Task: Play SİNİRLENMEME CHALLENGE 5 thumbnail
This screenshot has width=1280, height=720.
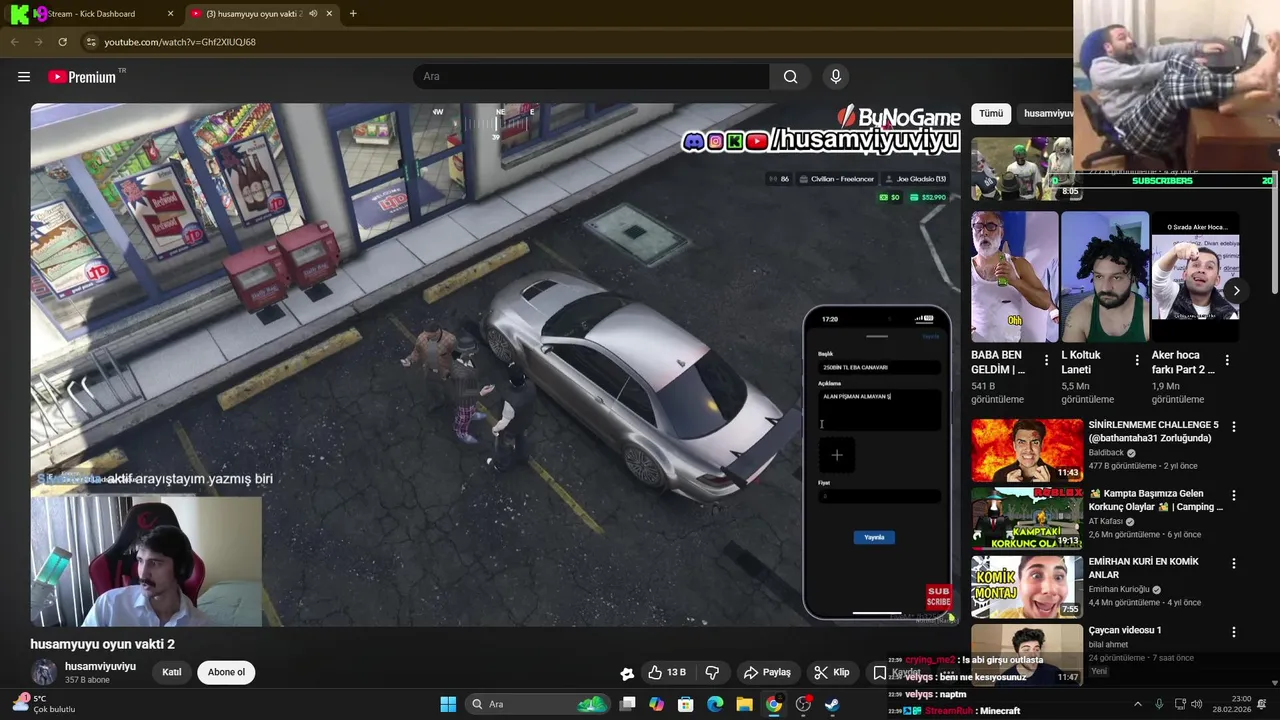Action: click(1027, 450)
